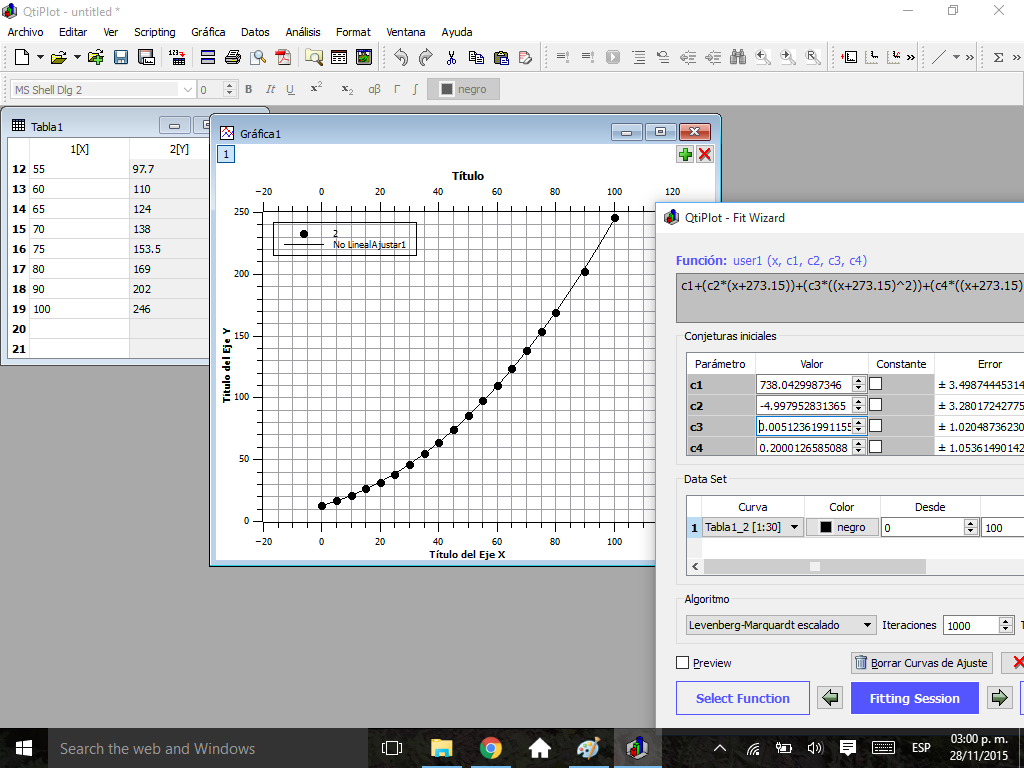Click the negro curve color in Data Set
Image resolution: width=1024 pixels, height=768 pixels.
click(x=842, y=527)
